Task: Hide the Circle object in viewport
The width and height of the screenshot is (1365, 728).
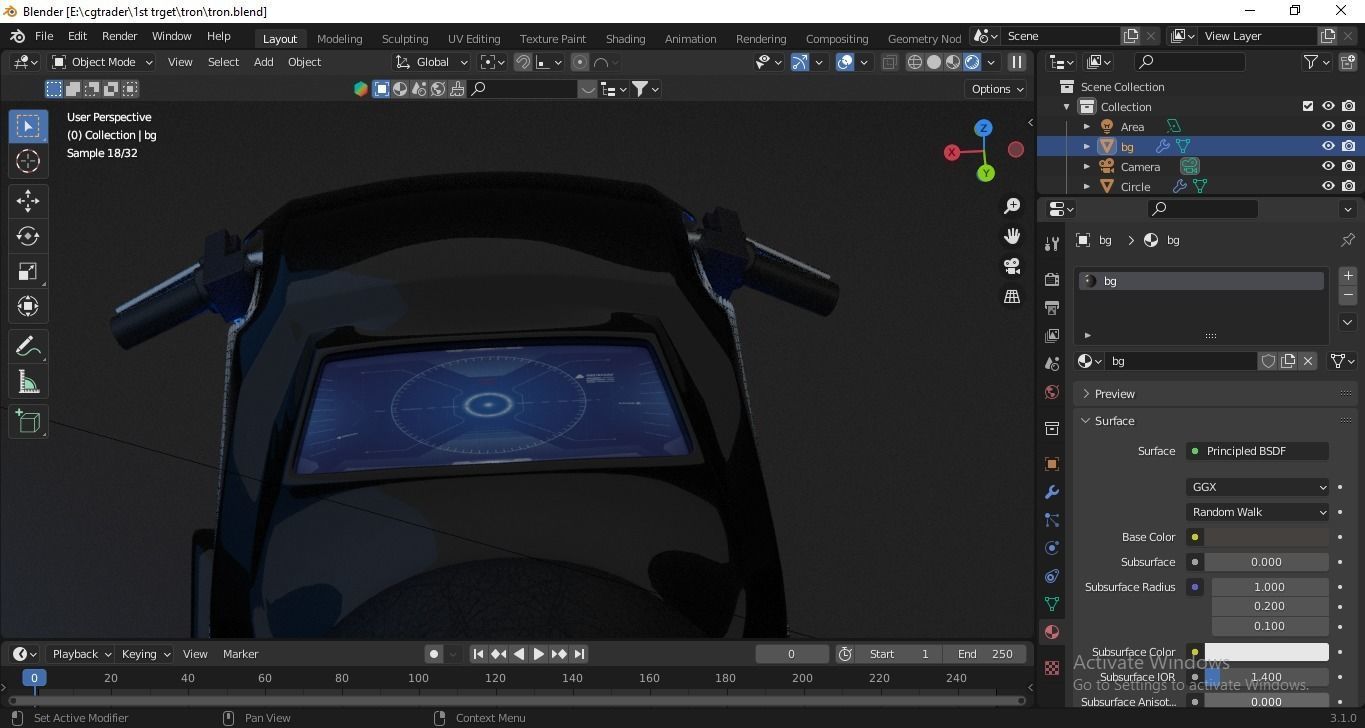Action: pos(1328,186)
